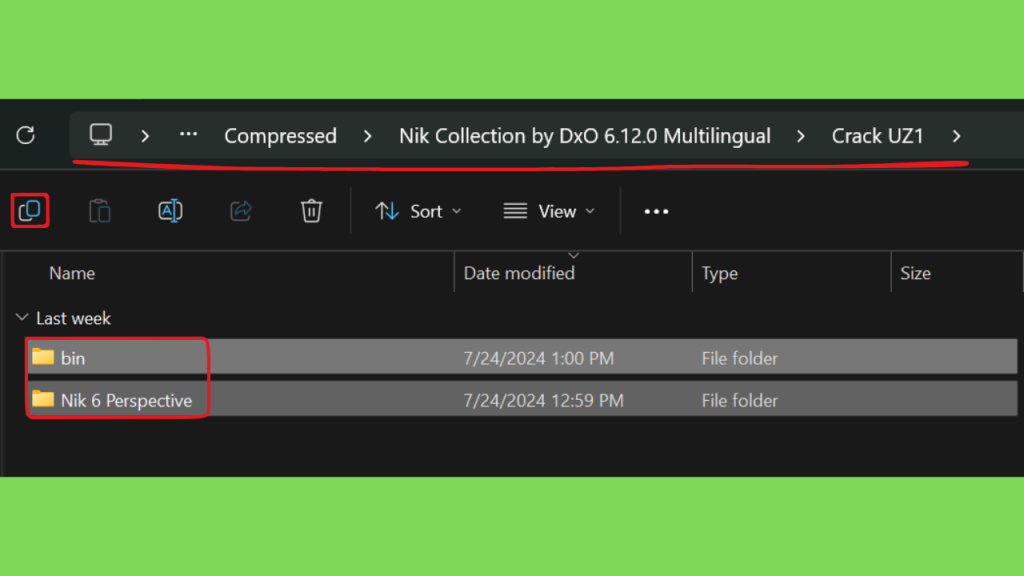The height and width of the screenshot is (576, 1024).
Task: Sort by Type column header
Action: tap(720, 273)
